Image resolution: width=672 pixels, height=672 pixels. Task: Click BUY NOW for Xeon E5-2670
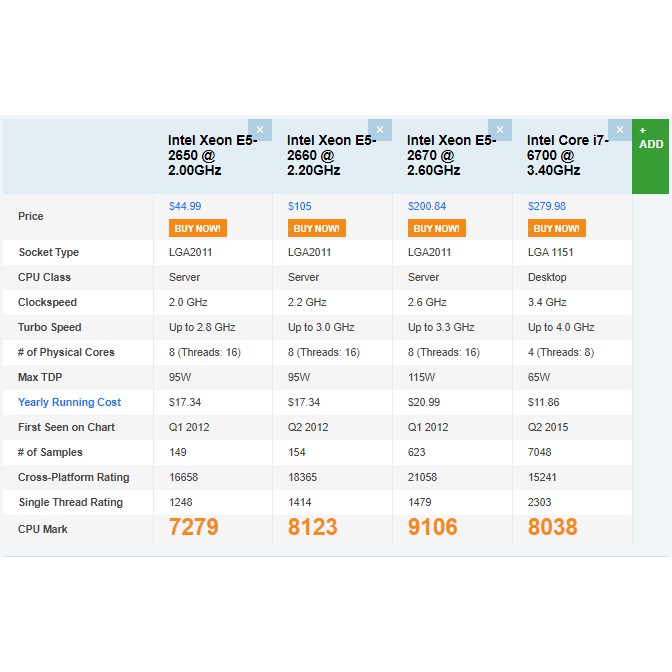tap(437, 228)
